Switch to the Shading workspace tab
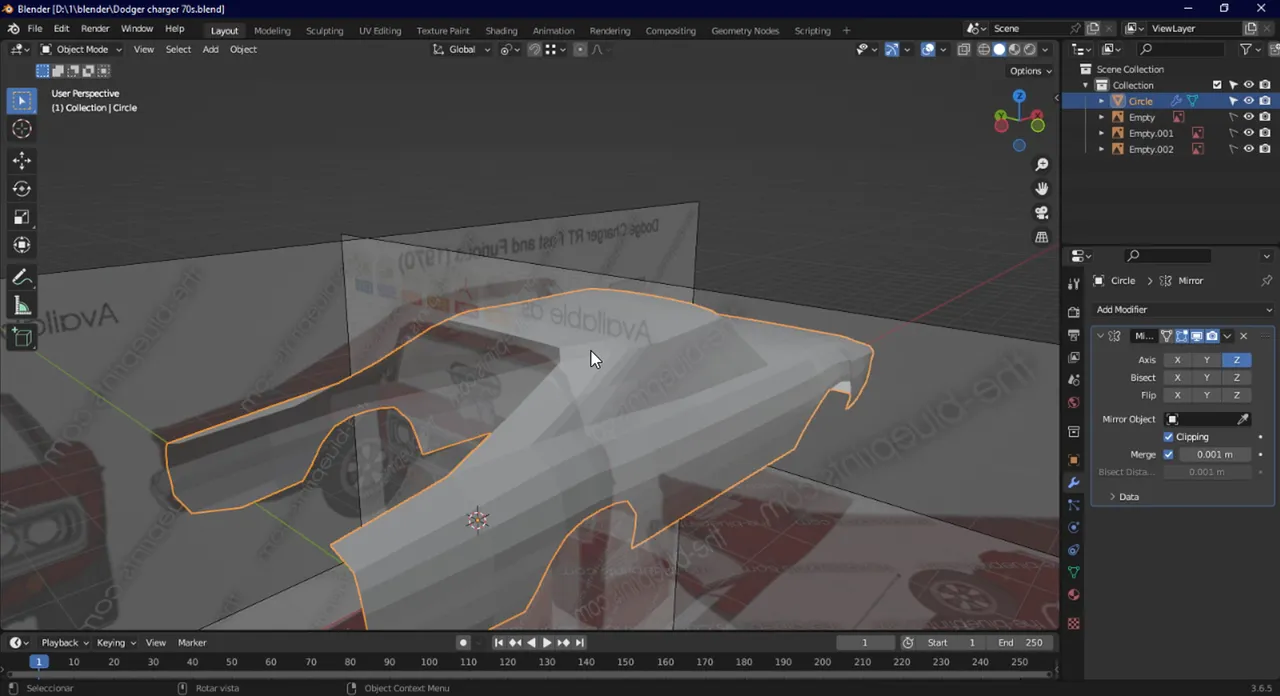 point(501,30)
